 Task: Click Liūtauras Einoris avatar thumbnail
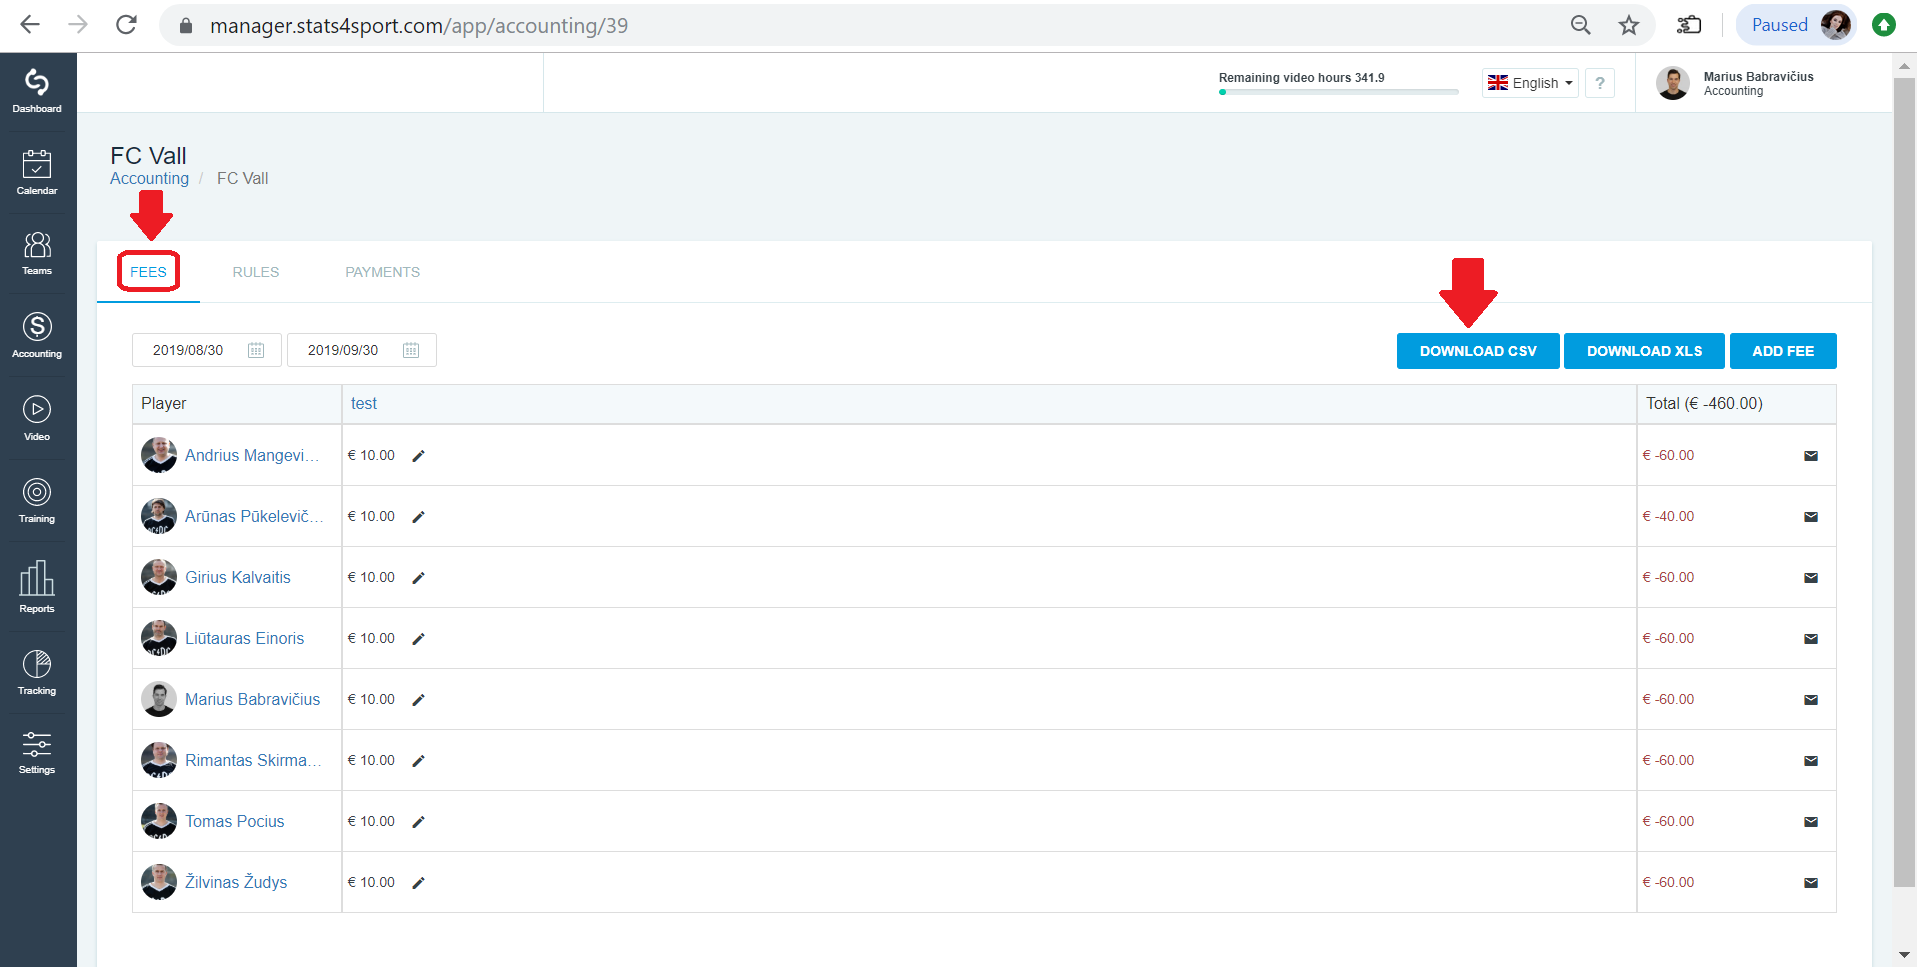(x=159, y=638)
